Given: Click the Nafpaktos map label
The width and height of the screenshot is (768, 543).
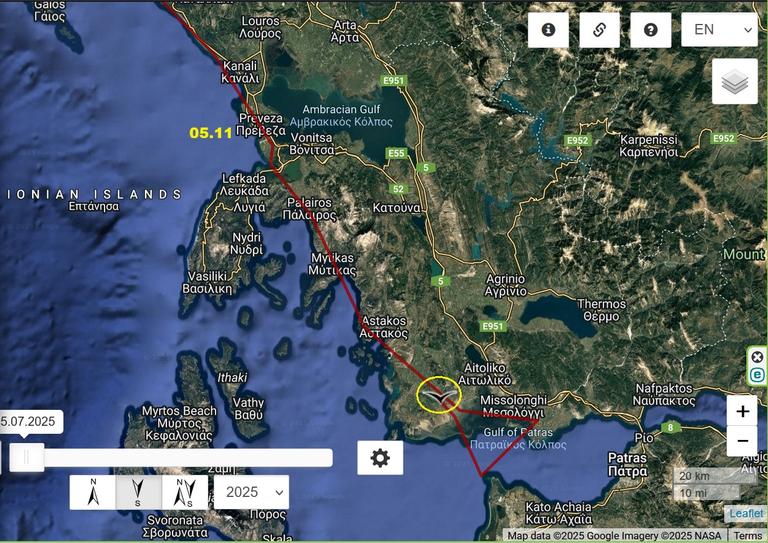Looking at the screenshot, I should pyautogui.click(x=664, y=395).
